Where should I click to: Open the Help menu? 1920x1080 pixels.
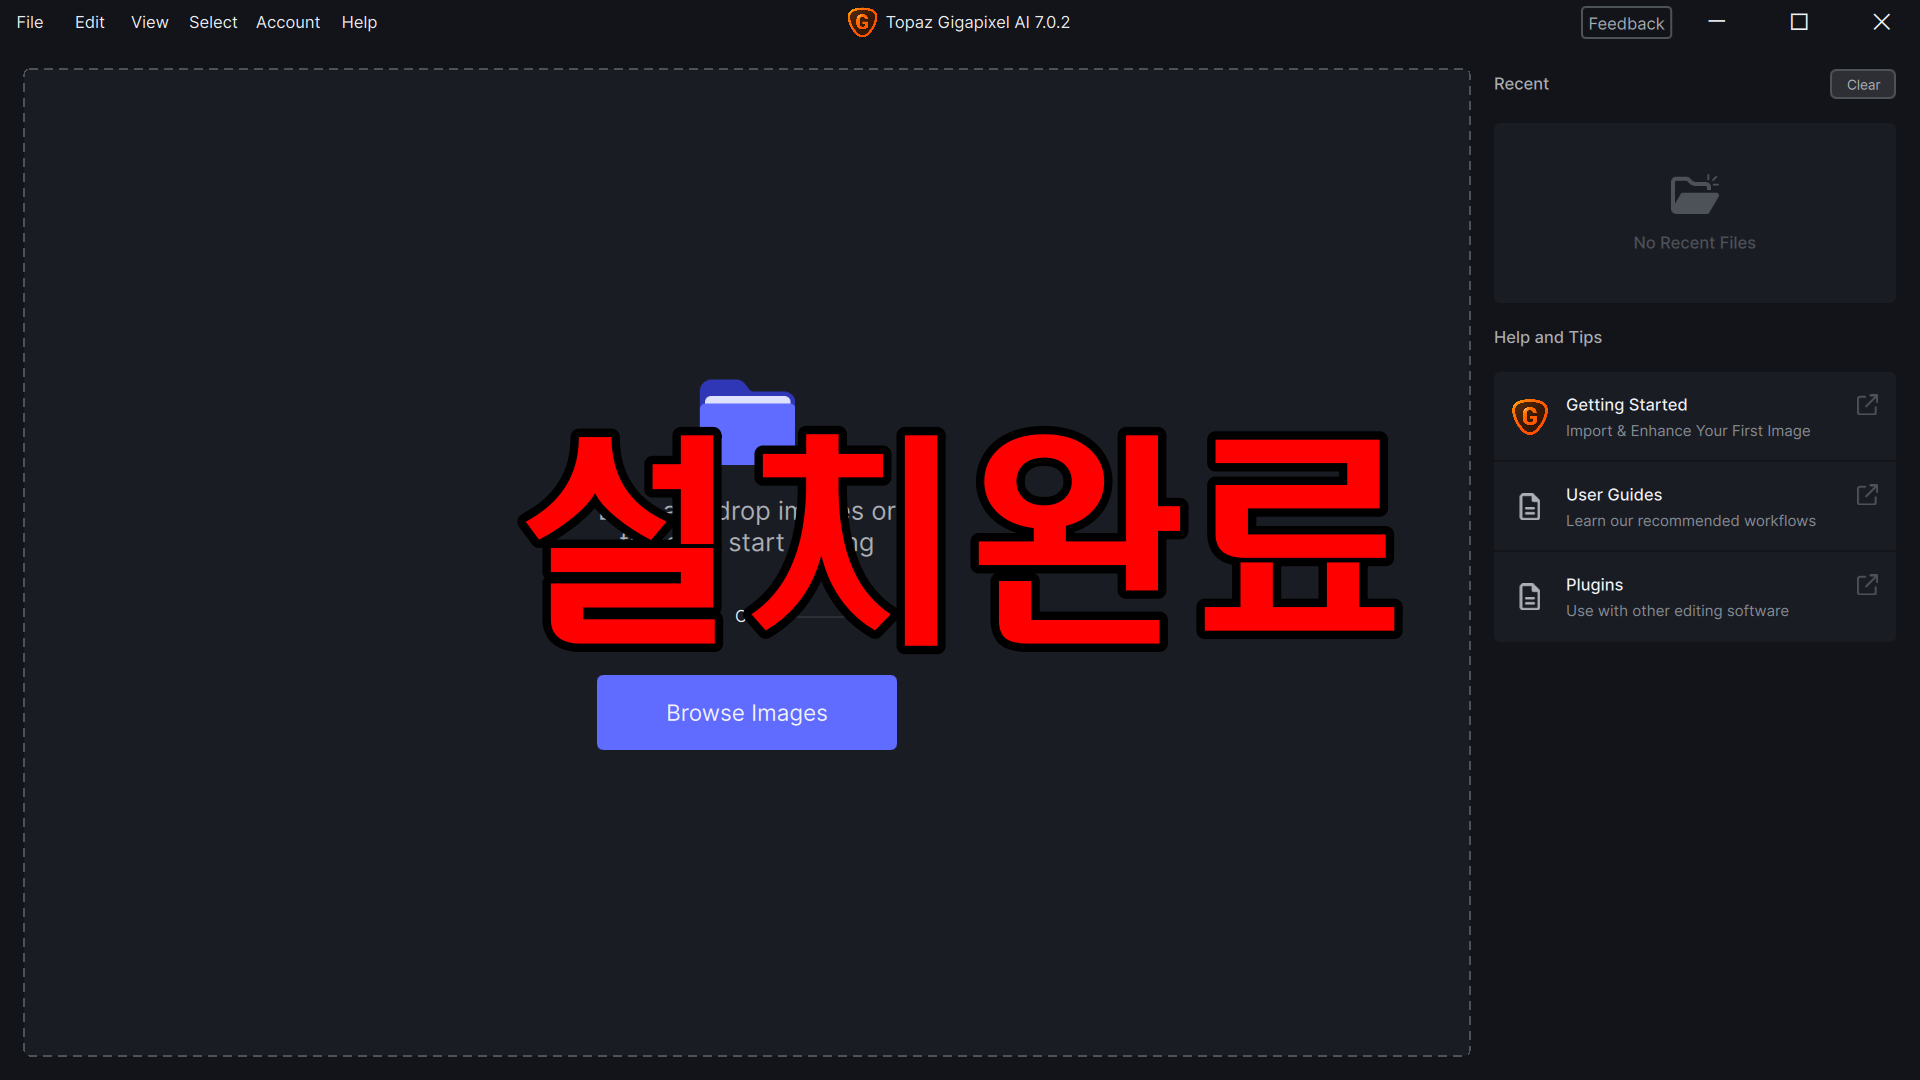point(359,22)
